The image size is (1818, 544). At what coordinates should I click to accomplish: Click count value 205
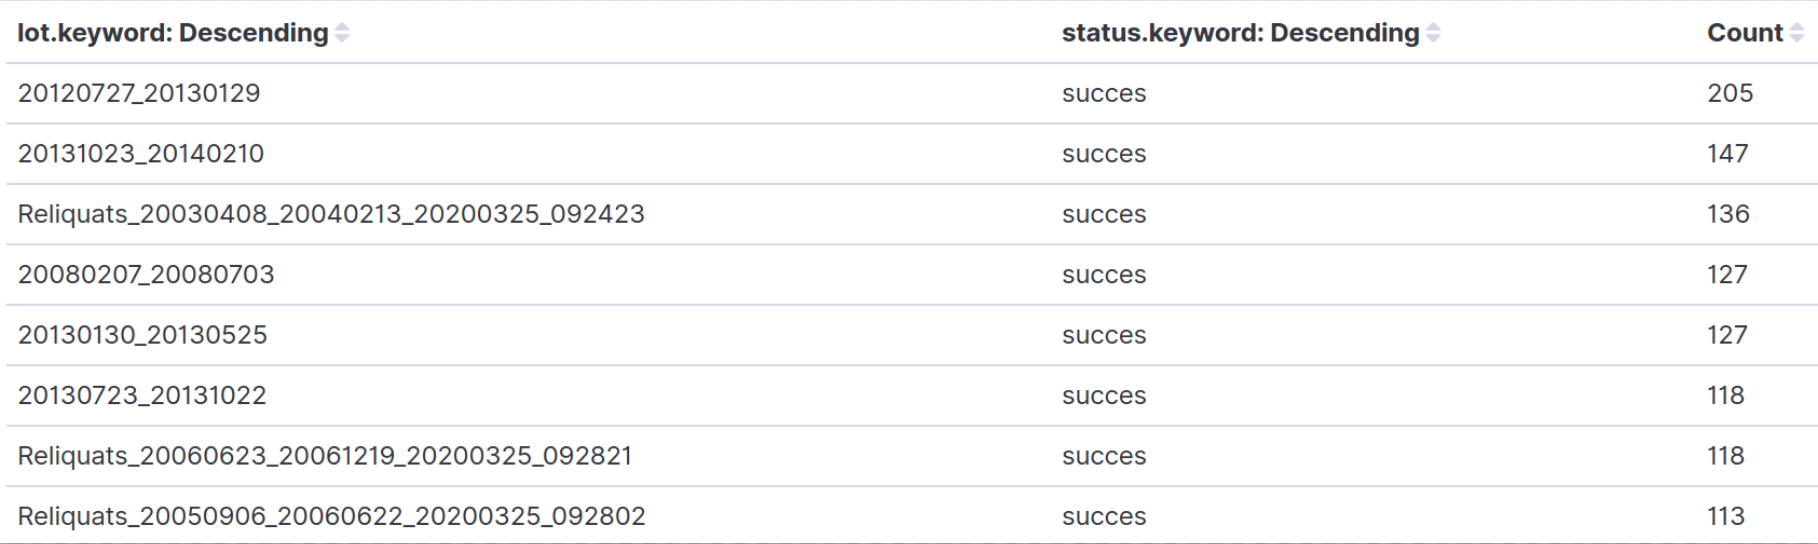click(1730, 93)
